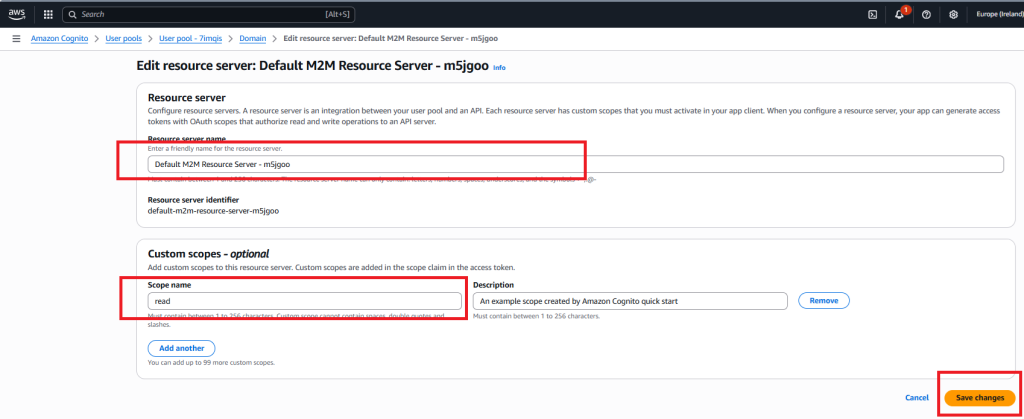Screen dimensions: 1024x419
Task: Go back to Domain breadcrumb
Action: click(x=253, y=39)
